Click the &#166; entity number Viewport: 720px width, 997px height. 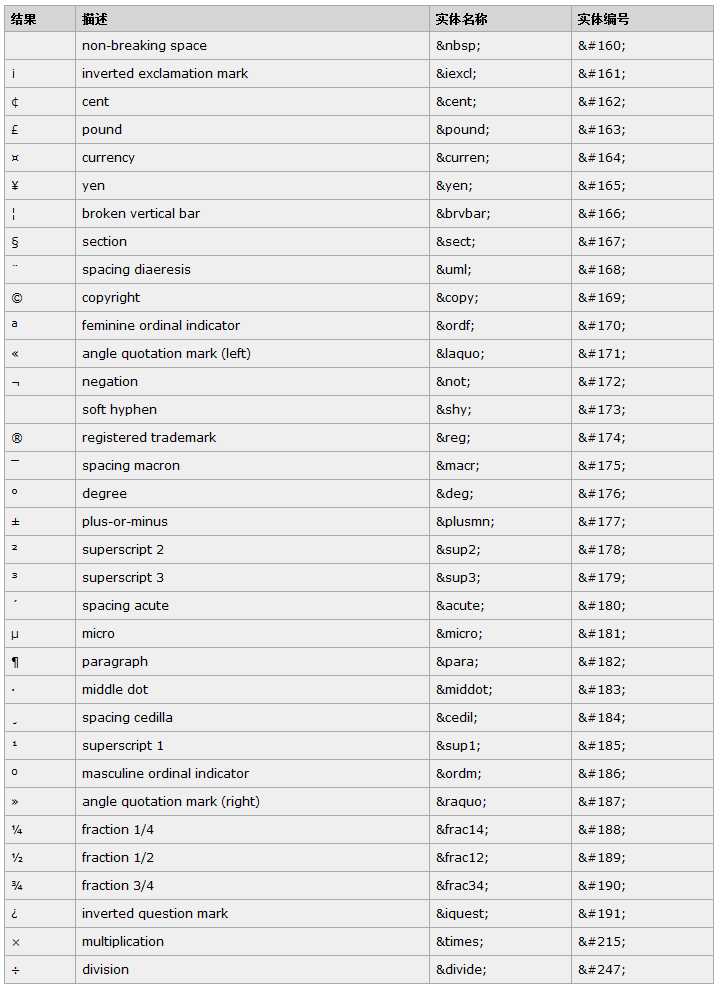point(601,214)
